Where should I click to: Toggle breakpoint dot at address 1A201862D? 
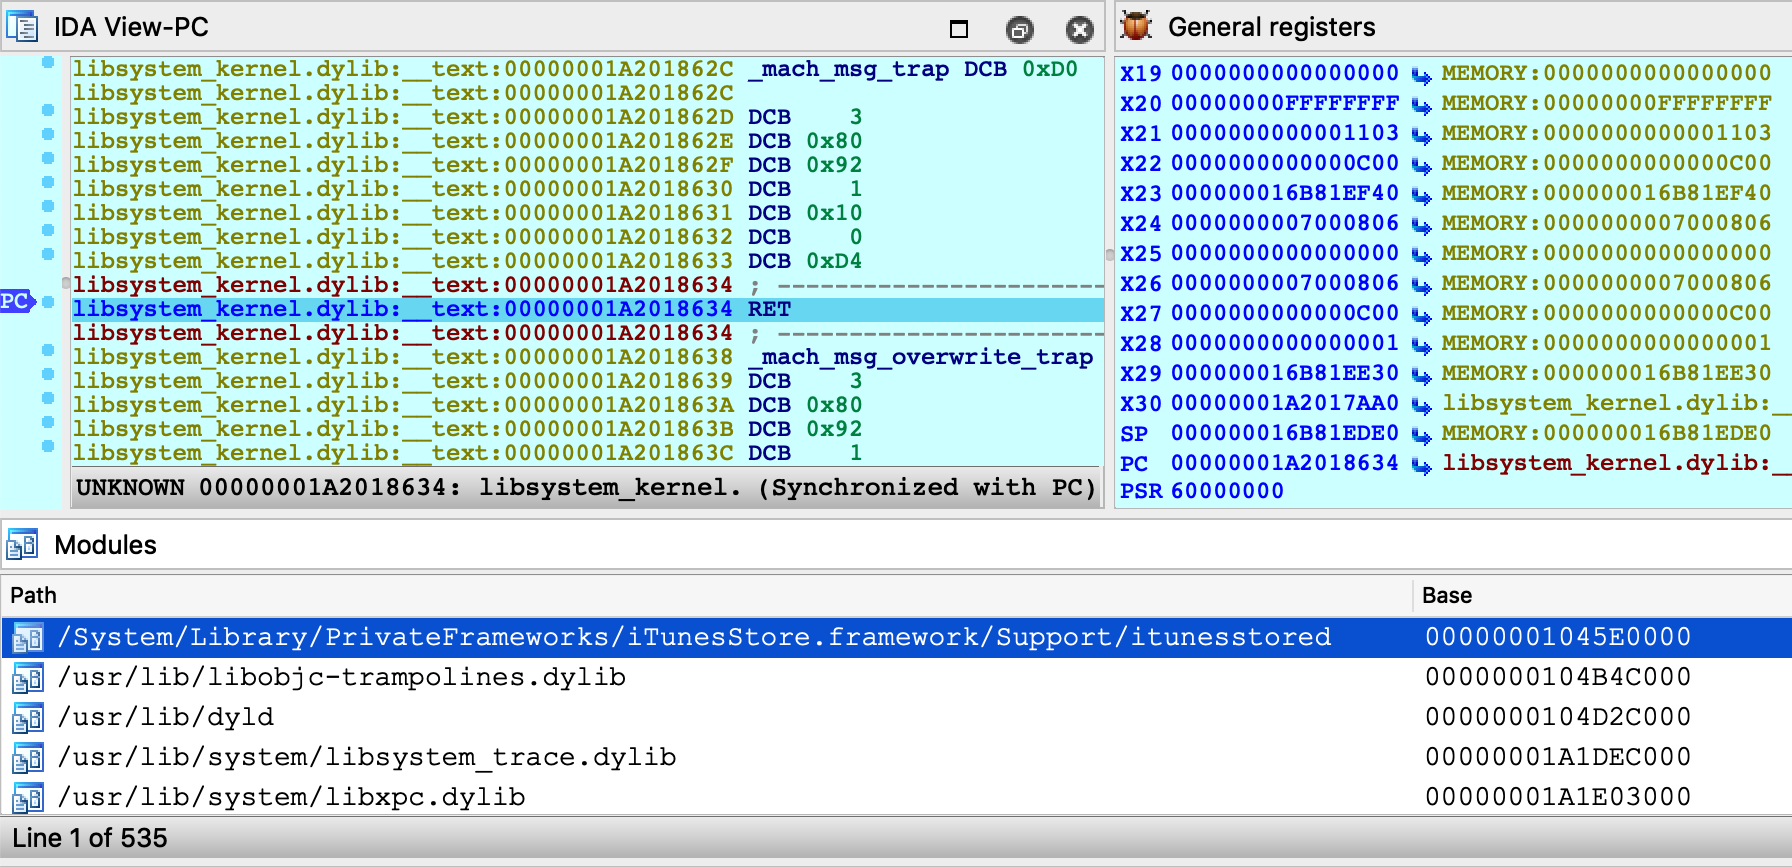coord(48,110)
